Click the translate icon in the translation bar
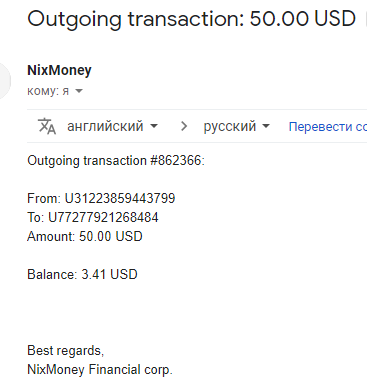367x391 pixels. pos(47,126)
